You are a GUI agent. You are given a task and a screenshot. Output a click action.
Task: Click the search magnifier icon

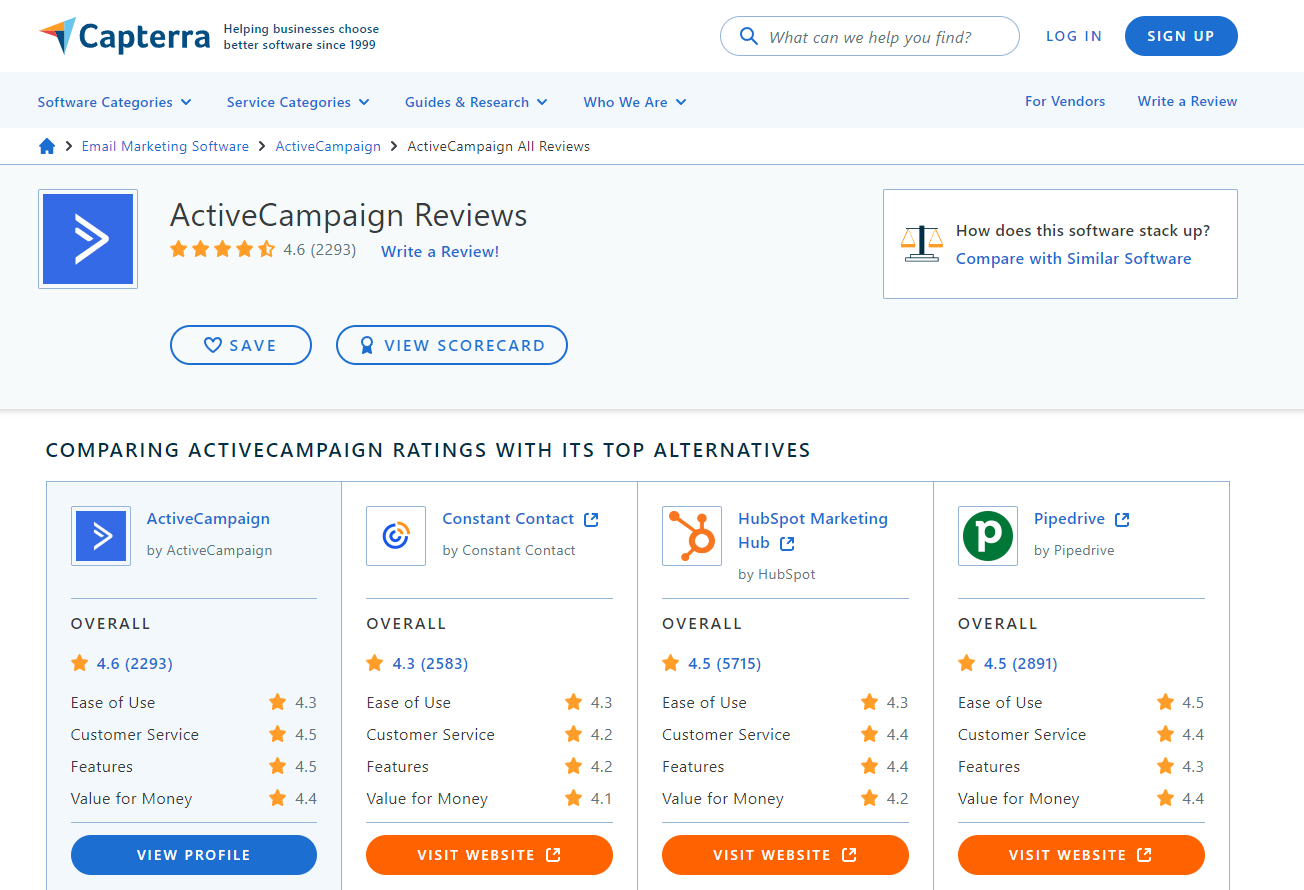point(749,37)
